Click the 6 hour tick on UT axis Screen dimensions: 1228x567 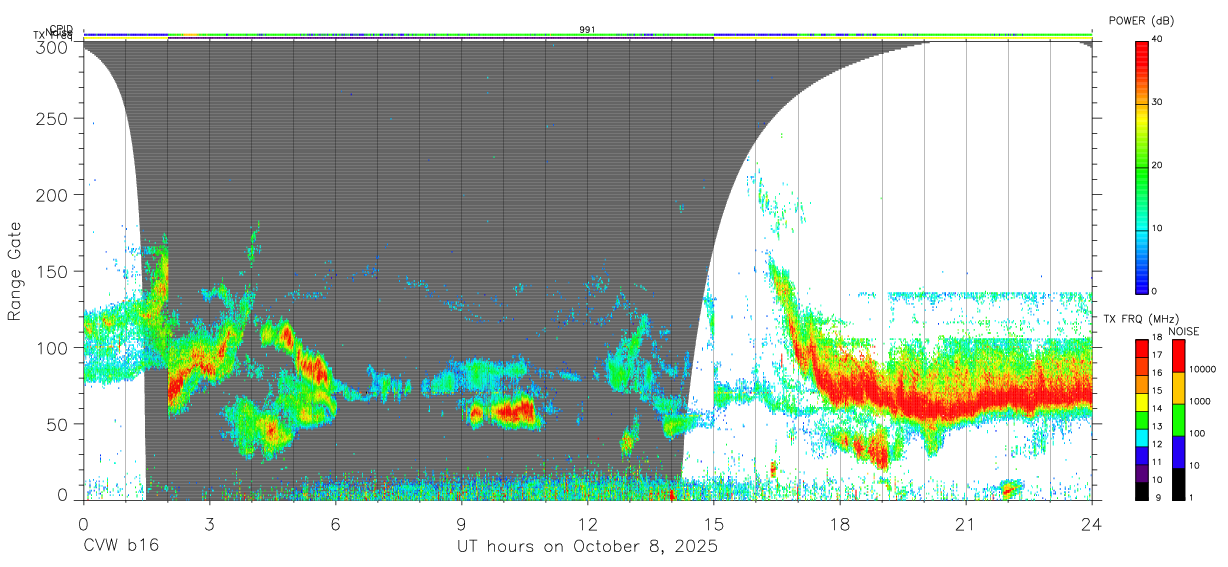pos(335,524)
